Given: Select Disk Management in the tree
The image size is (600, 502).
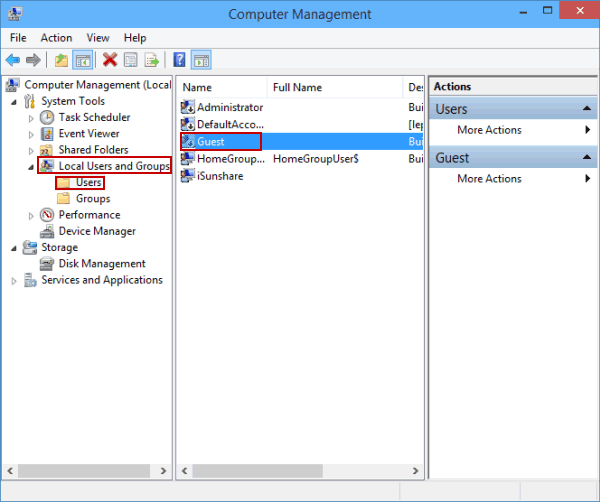Looking at the screenshot, I should tap(102, 264).
